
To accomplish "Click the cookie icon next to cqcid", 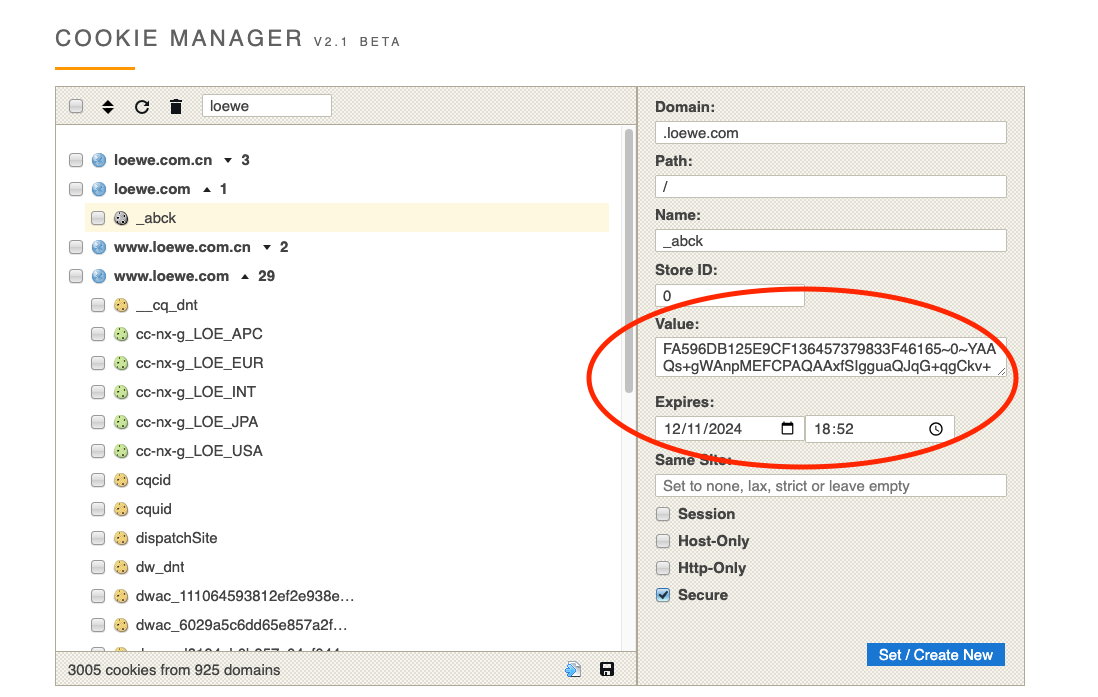I will (121, 480).
